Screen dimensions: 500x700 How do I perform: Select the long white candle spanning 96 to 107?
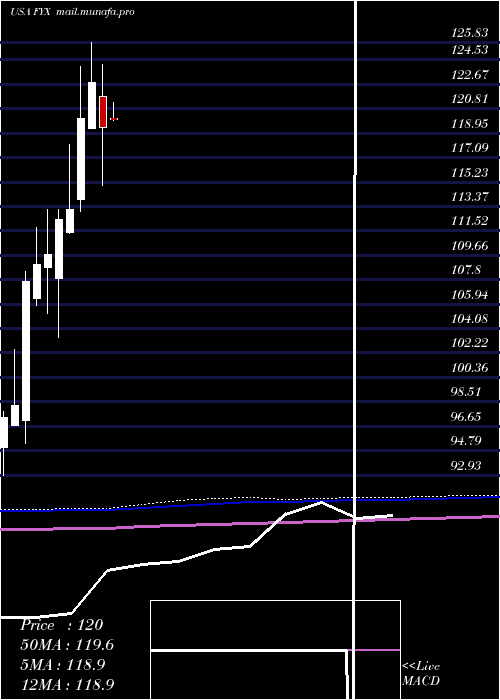pos(26,350)
